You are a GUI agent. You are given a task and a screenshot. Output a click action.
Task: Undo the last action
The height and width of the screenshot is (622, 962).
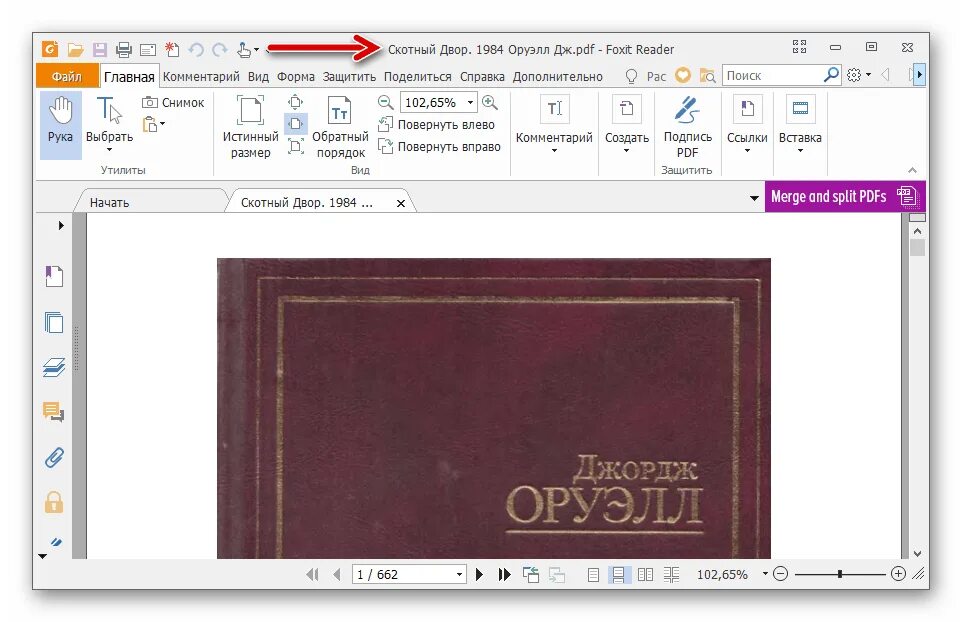(196, 50)
